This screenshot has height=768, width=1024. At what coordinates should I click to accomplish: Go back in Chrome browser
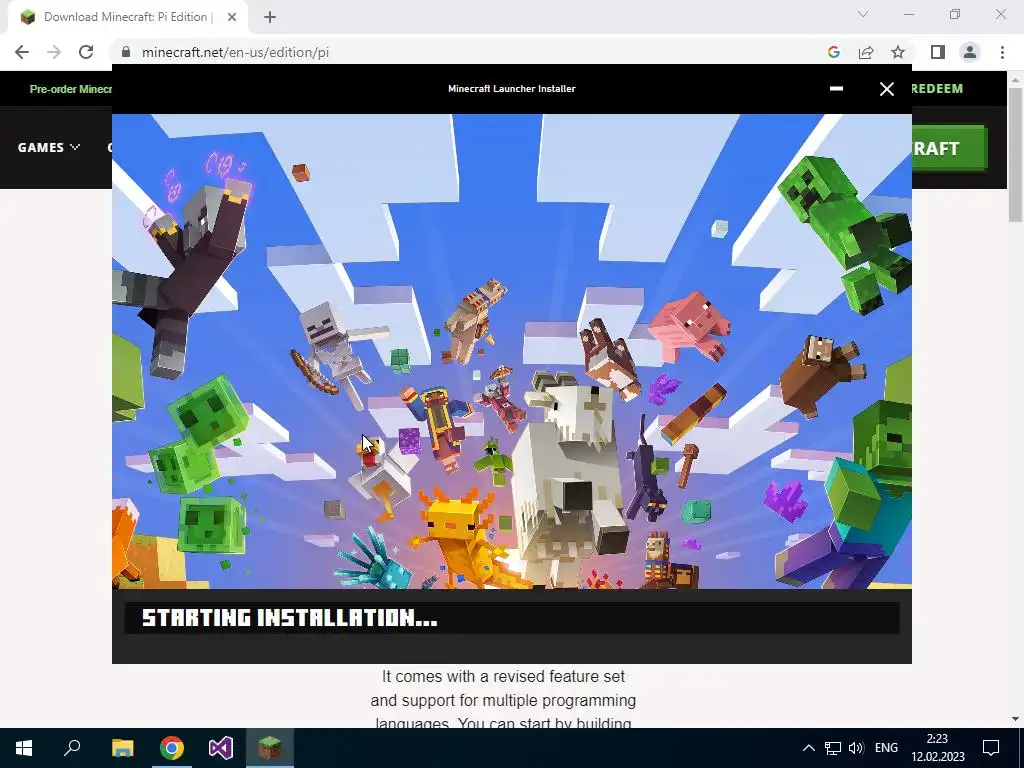pyautogui.click(x=22, y=52)
